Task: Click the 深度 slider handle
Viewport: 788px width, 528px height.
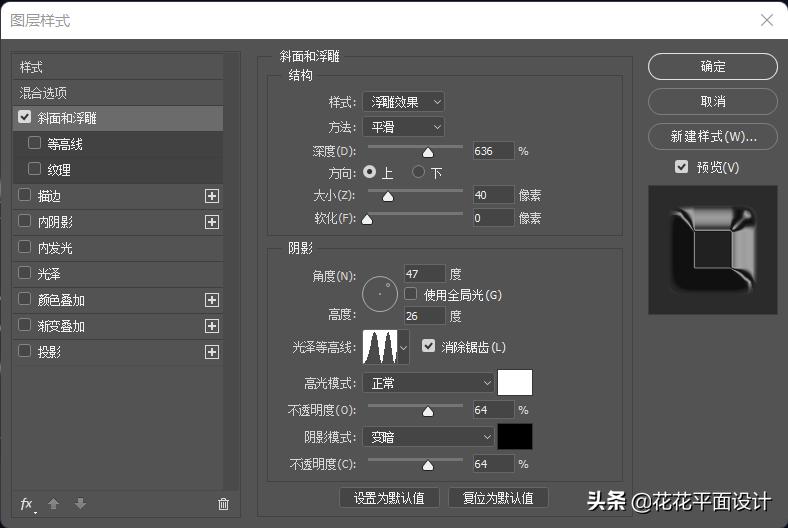Action: tap(428, 153)
